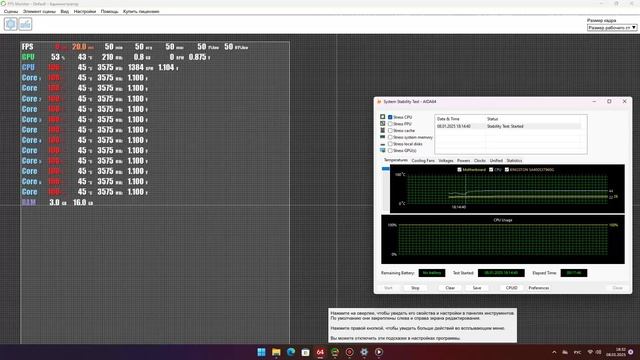This screenshot has width=640, height=360.
Task: Open the Настройки menu
Action: point(84,11)
